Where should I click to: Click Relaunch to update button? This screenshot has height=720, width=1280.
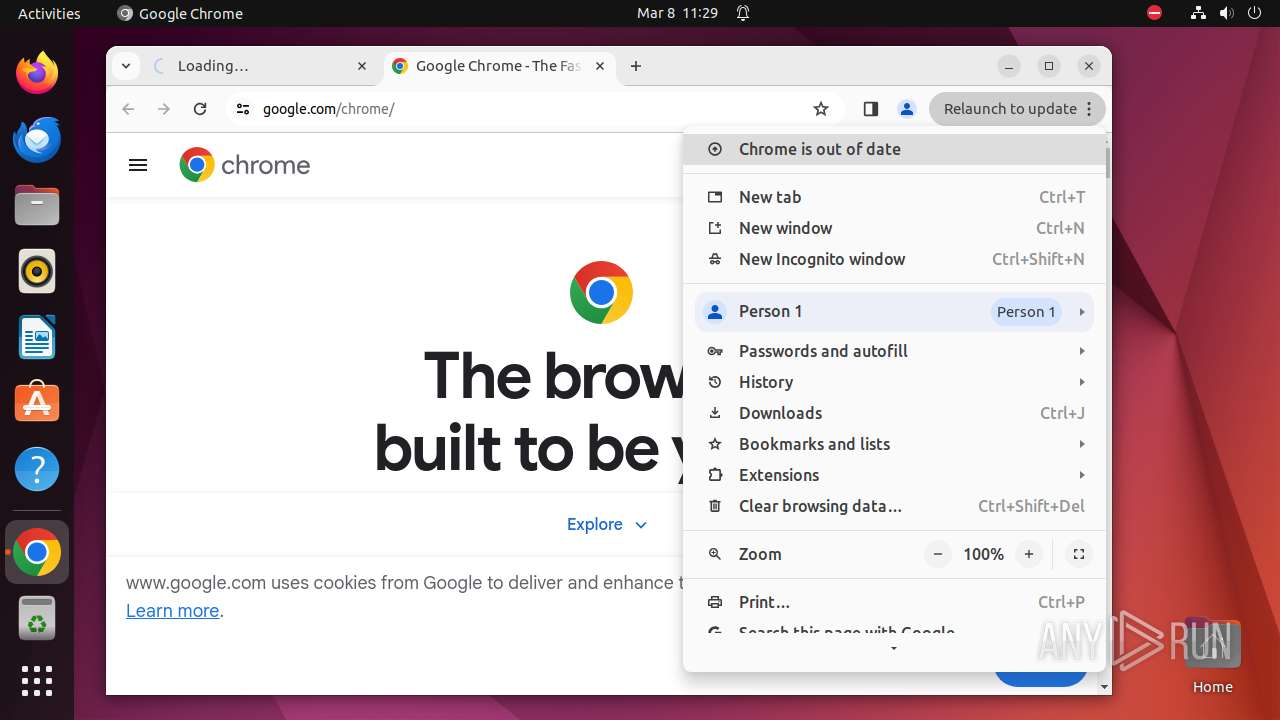pyautogui.click(x=1017, y=109)
